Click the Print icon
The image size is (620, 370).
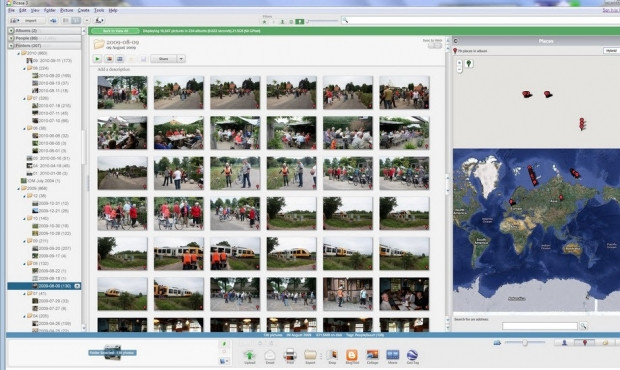tap(290, 357)
